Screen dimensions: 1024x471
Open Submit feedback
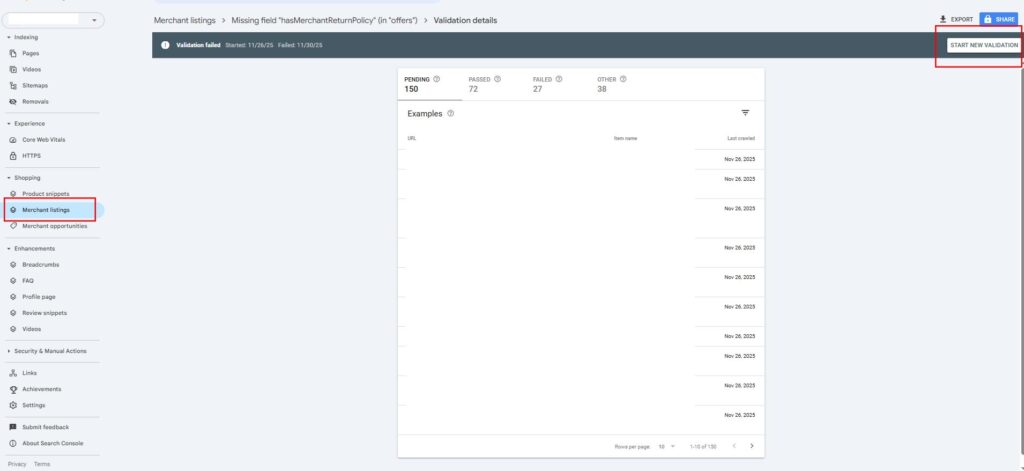45,427
